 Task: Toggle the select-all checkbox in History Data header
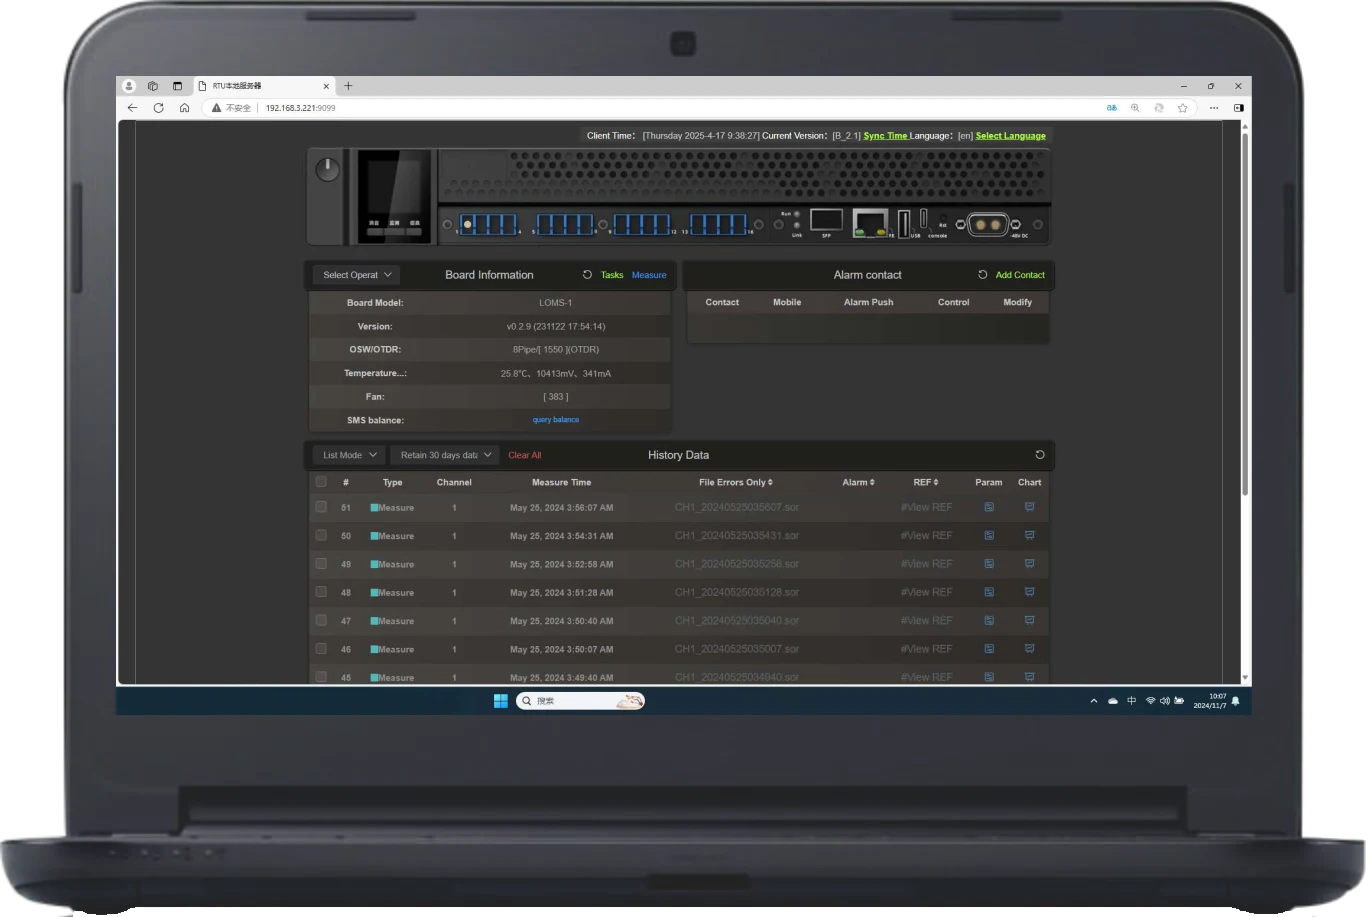(321, 481)
